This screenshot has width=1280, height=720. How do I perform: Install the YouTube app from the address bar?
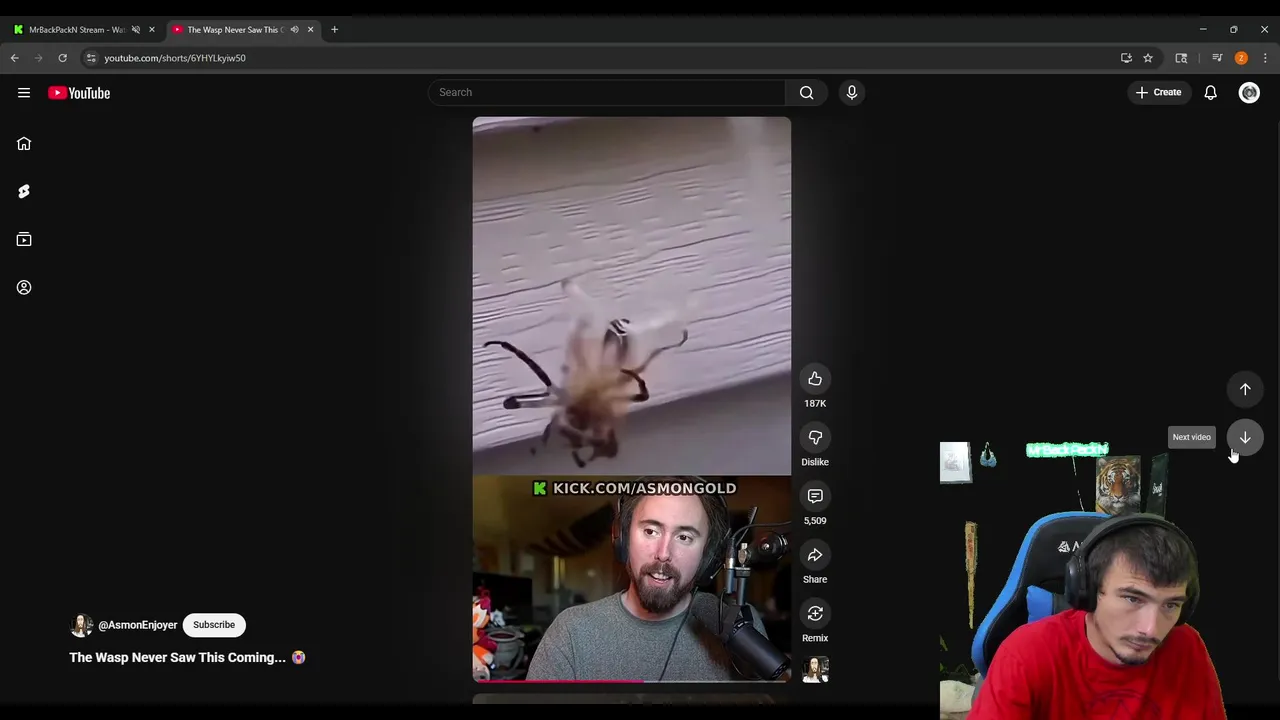(1126, 58)
